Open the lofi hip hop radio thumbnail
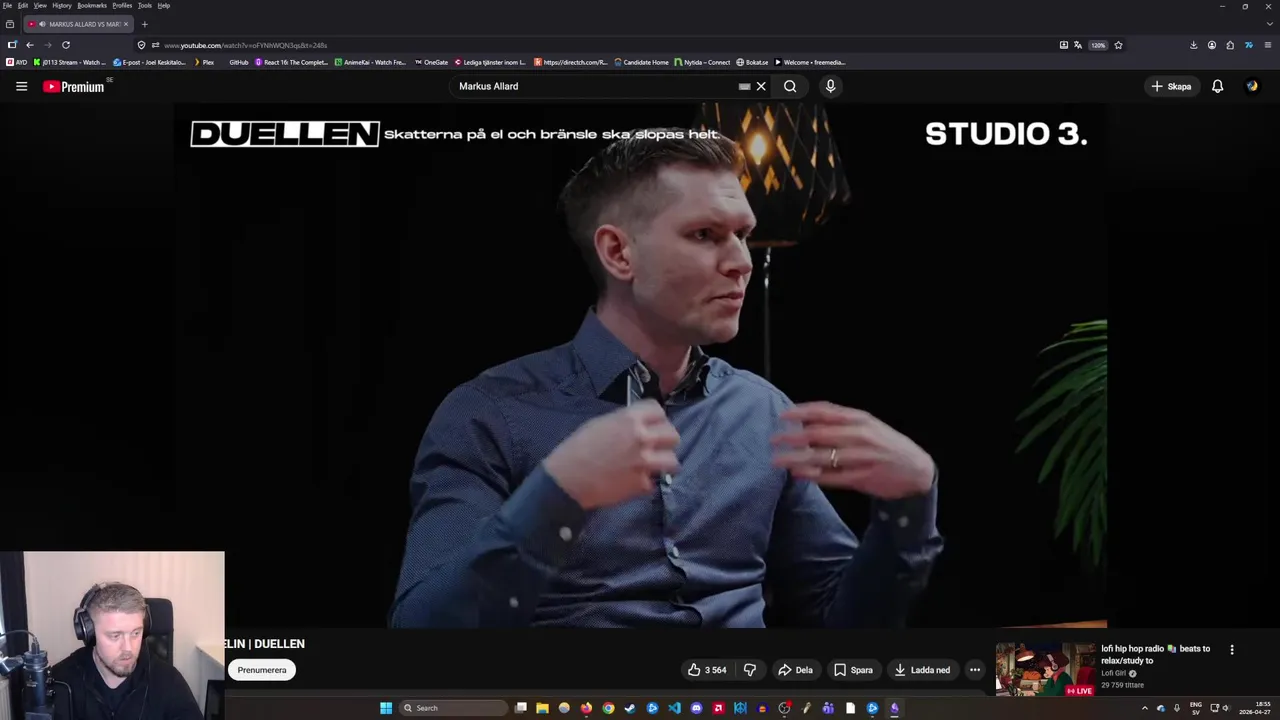The width and height of the screenshot is (1280, 720). (x=1045, y=669)
